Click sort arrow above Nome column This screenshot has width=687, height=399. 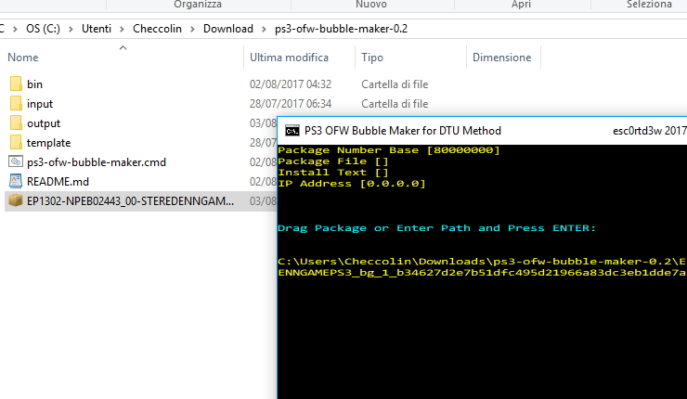[x=123, y=47]
